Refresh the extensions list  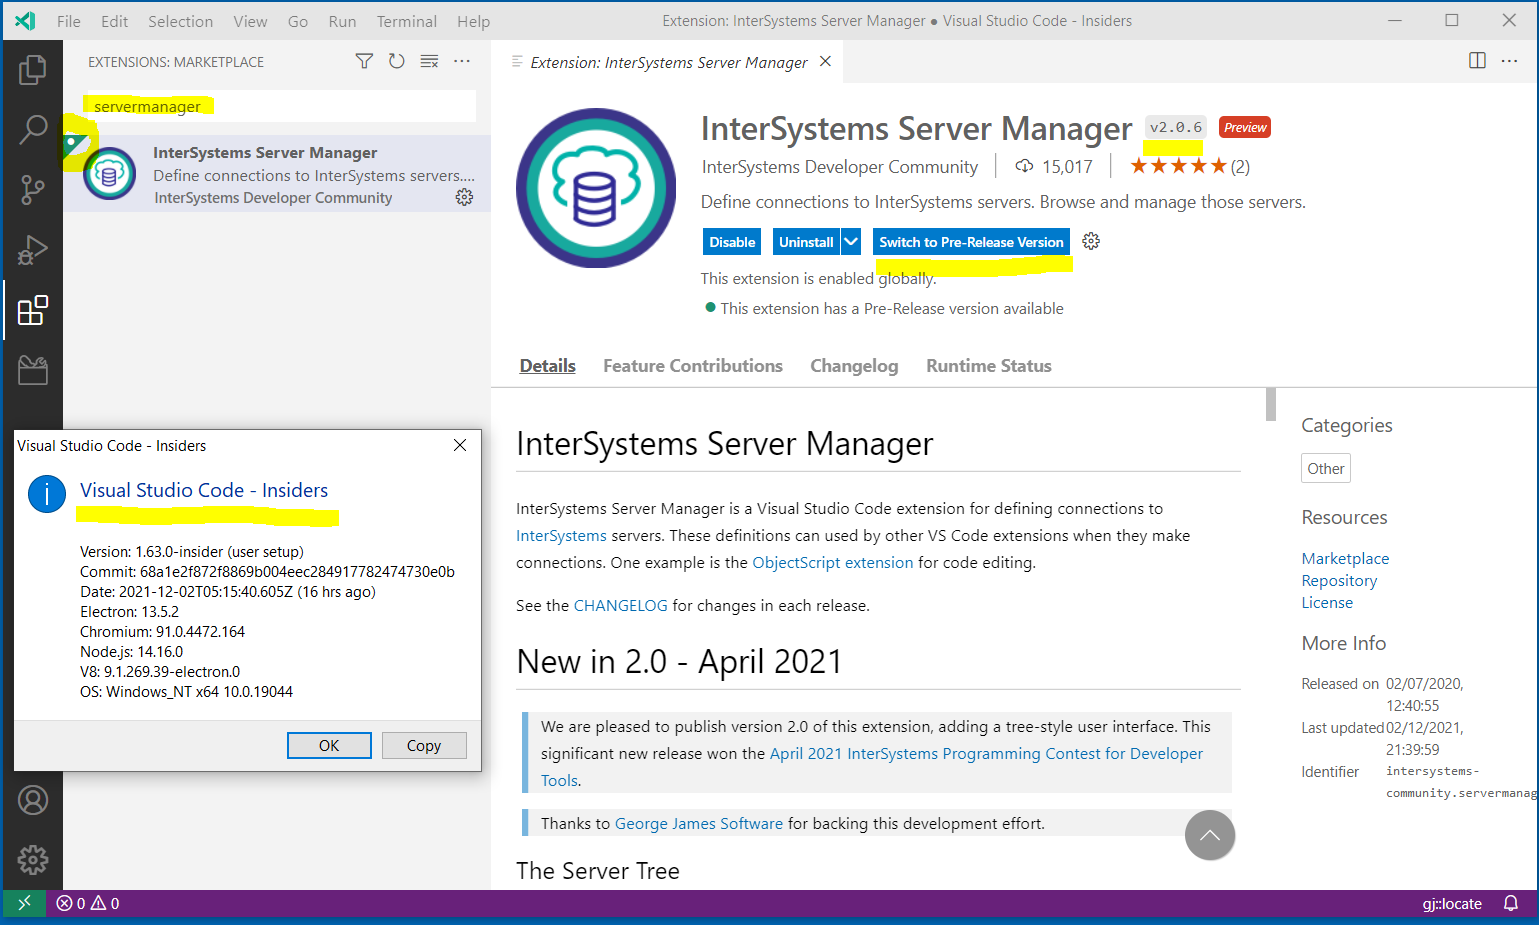pyautogui.click(x=397, y=61)
